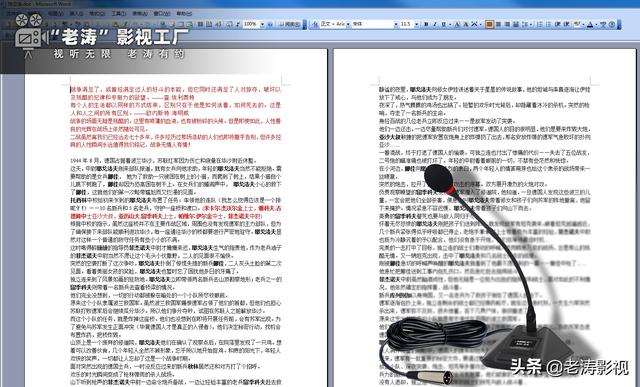Viewport: 640px width, 387px height.
Task: Open the 格式 menu
Action: coord(97,13)
